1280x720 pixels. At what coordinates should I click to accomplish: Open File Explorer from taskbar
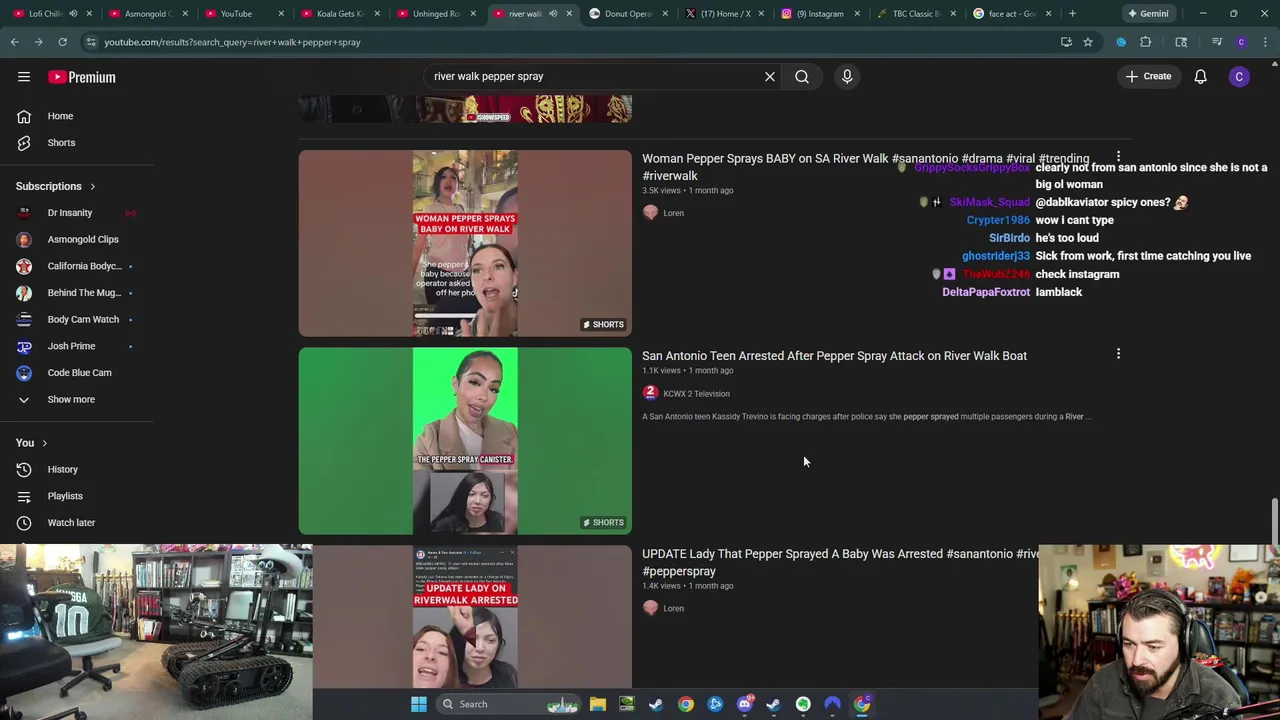(x=597, y=704)
